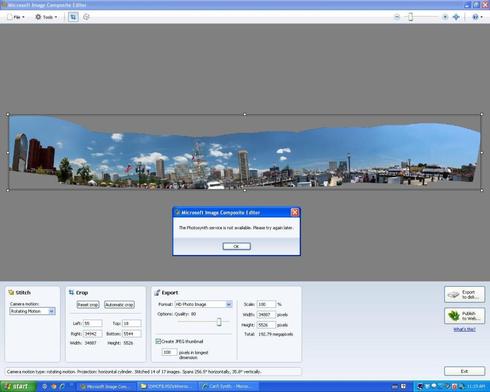Click the JPEG quality slider handle
This screenshot has width=490, height=392.
[219, 322]
